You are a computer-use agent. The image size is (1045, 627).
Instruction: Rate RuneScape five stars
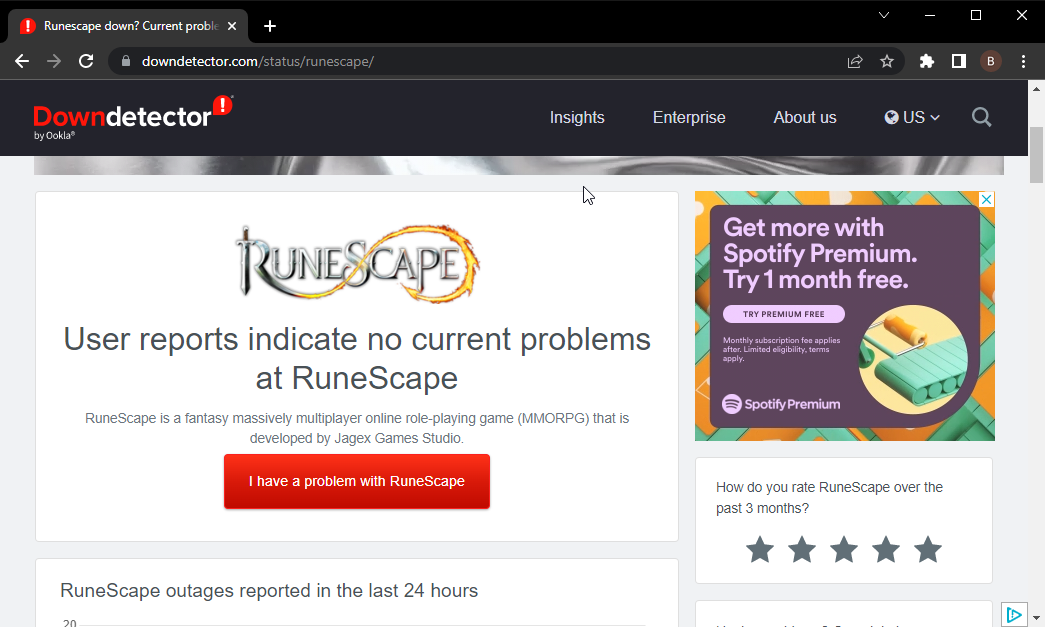point(928,550)
